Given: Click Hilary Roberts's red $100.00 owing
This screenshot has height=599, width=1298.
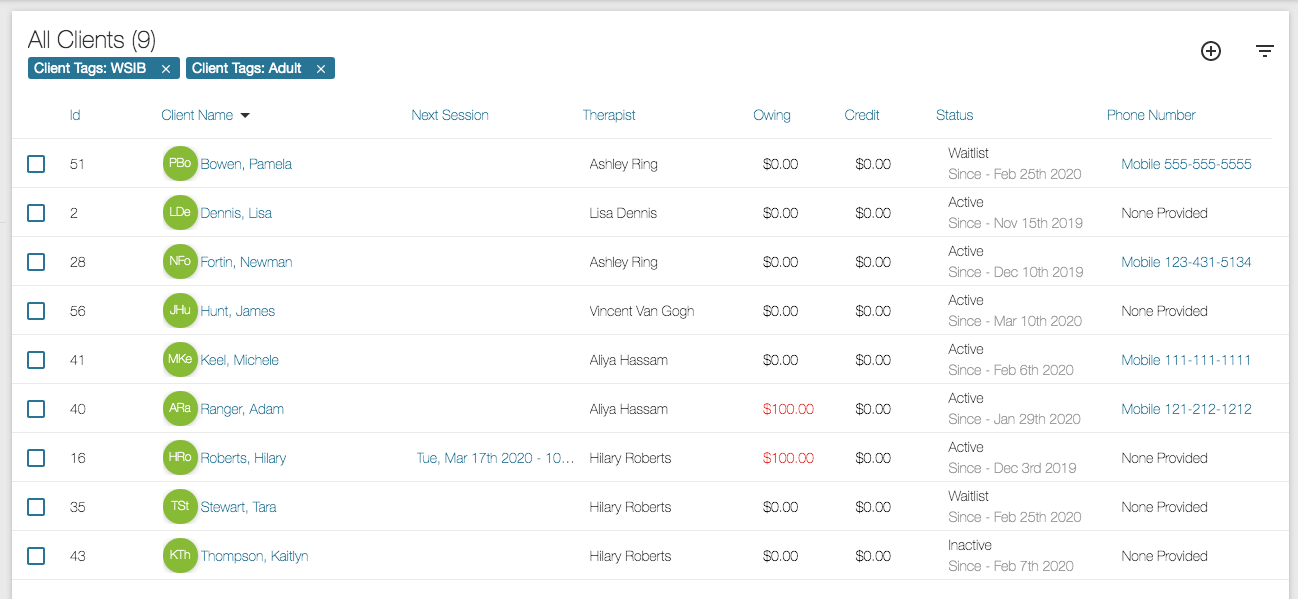Looking at the screenshot, I should (x=788, y=458).
